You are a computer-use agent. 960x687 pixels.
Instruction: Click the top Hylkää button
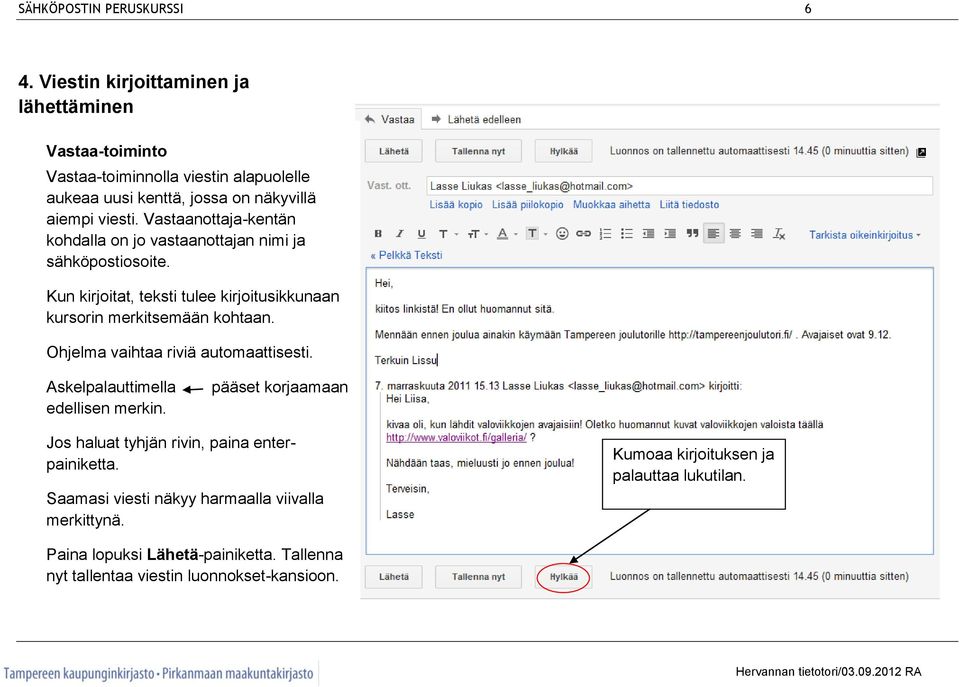coord(563,151)
